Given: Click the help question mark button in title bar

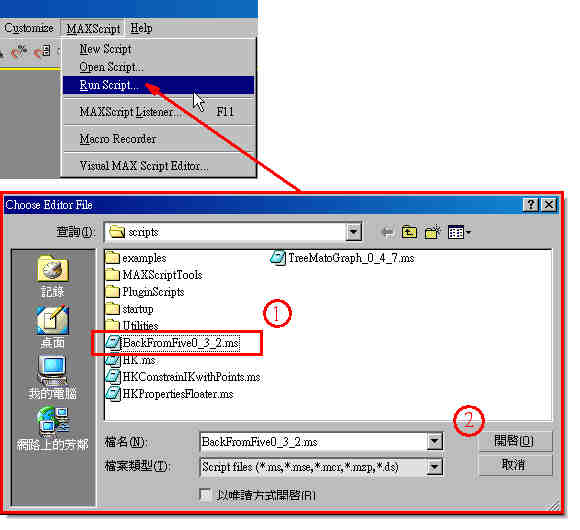Looking at the screenshot, I should coord(531,205).
